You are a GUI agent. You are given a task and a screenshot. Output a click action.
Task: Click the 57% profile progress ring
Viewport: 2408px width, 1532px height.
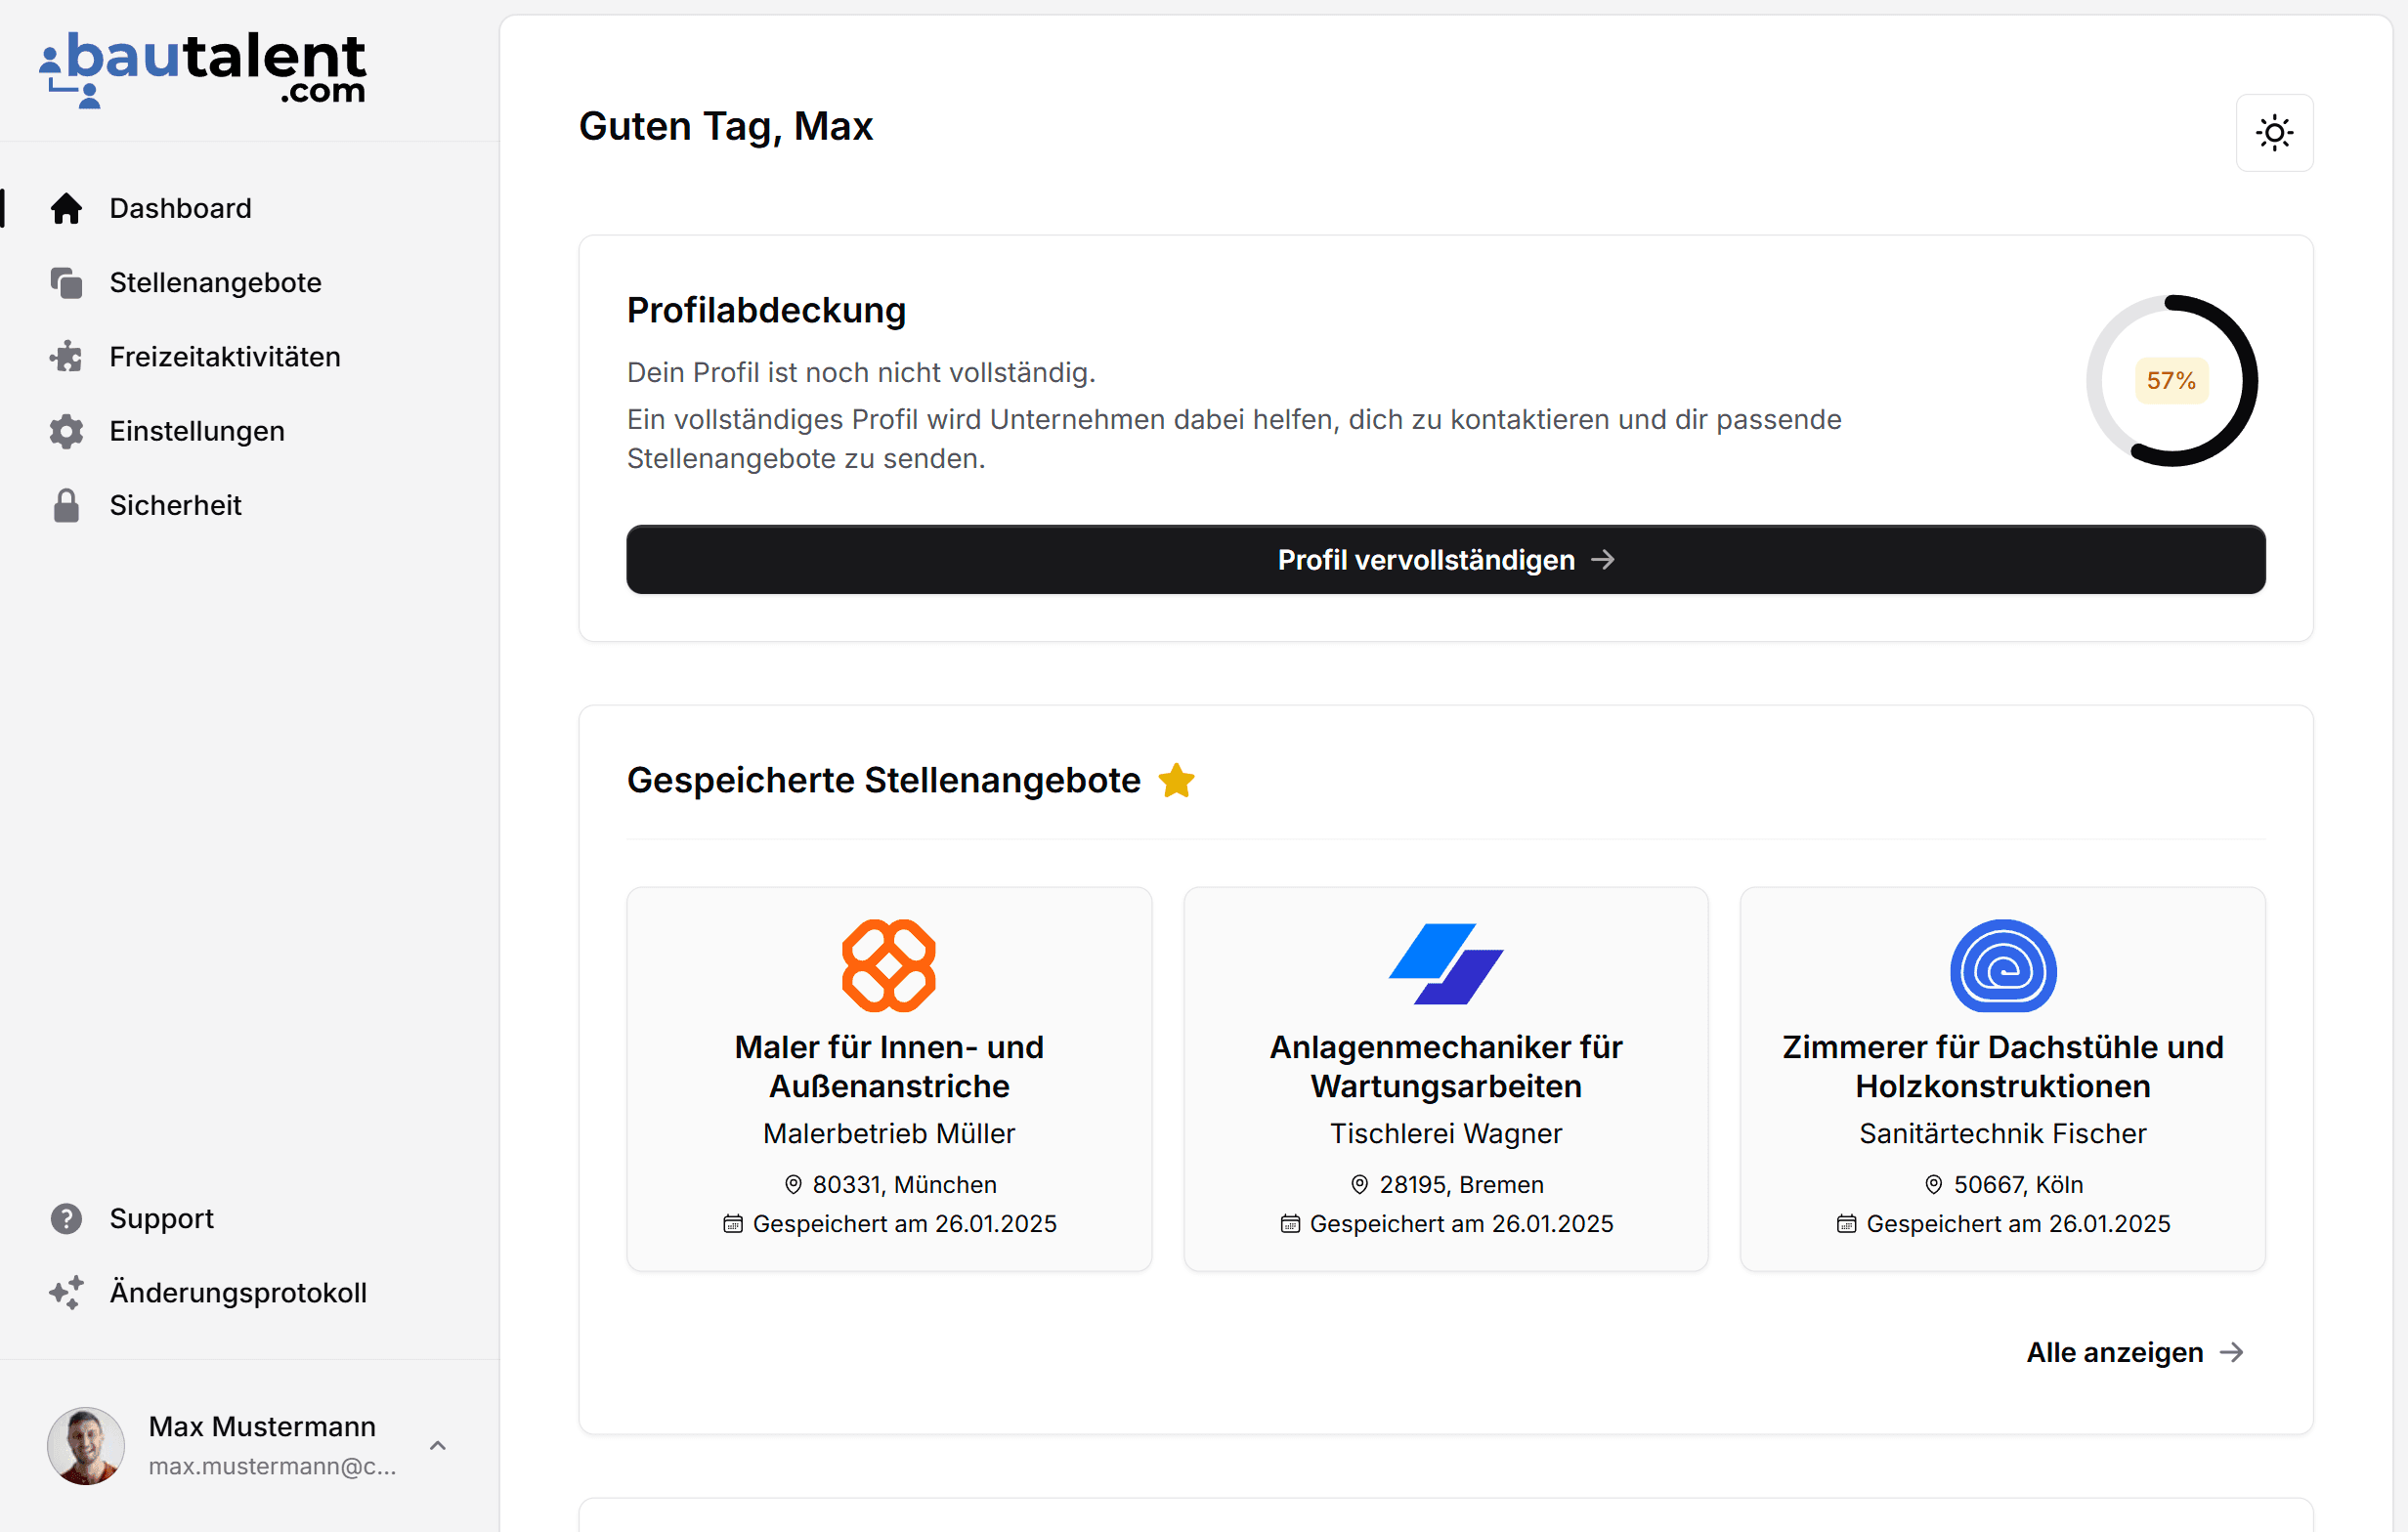click(x=2171, y=381)
